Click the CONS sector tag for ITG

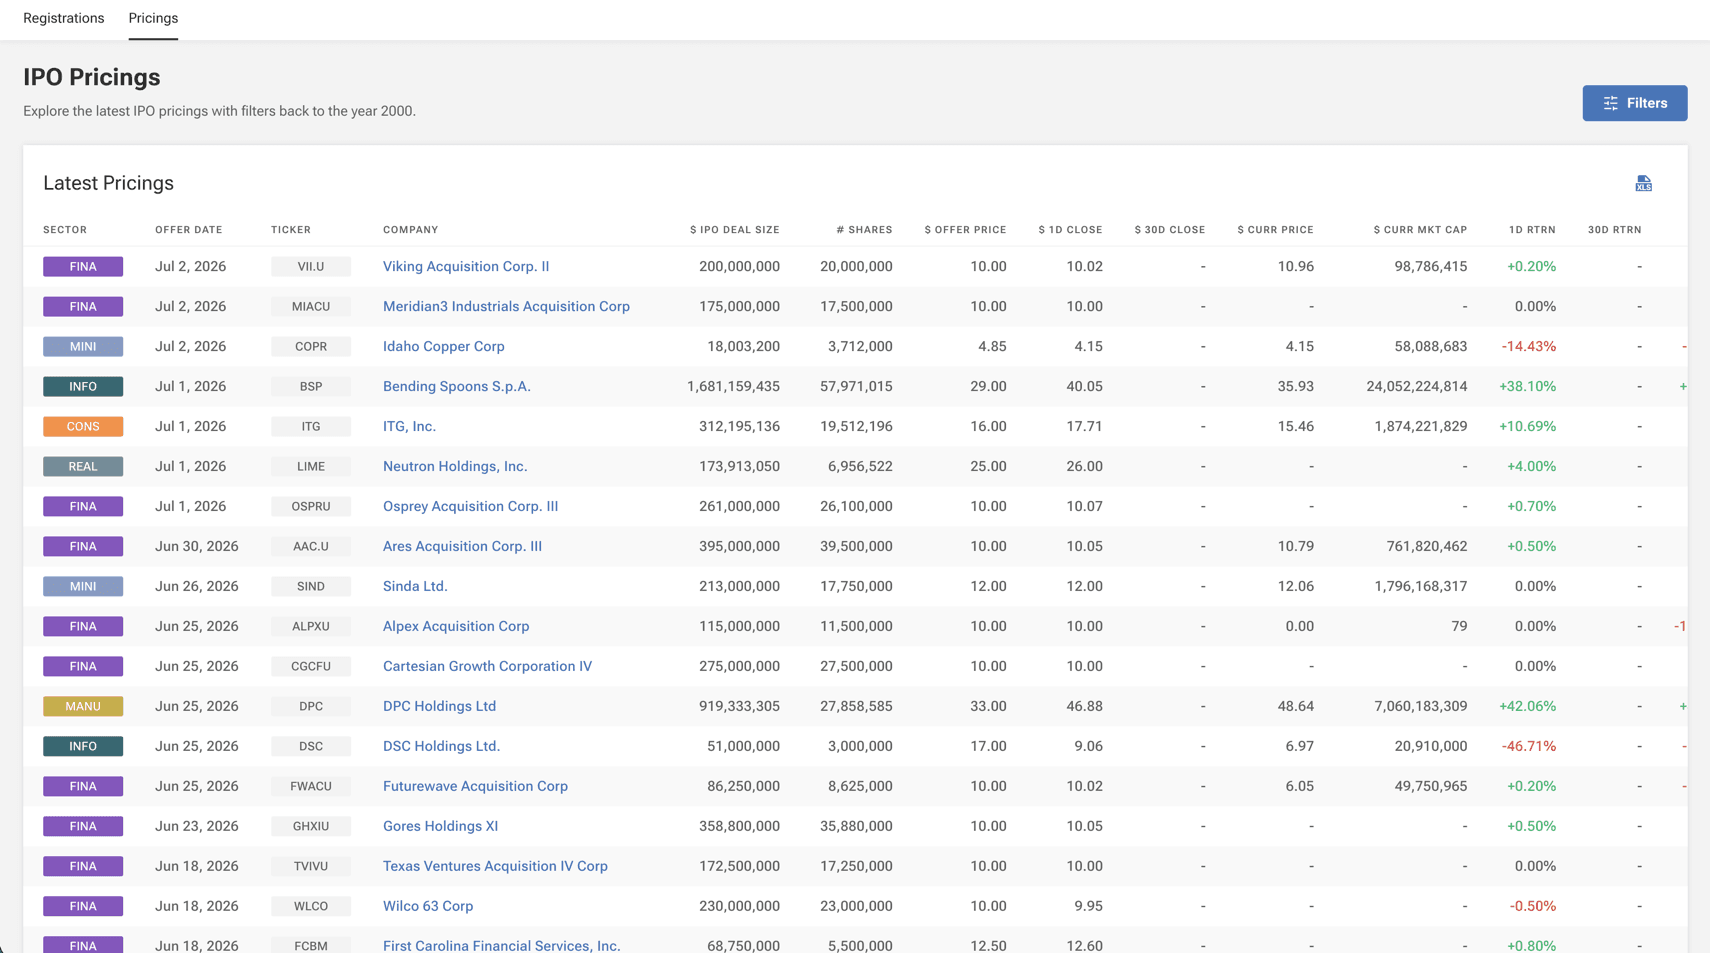[83, 426]
